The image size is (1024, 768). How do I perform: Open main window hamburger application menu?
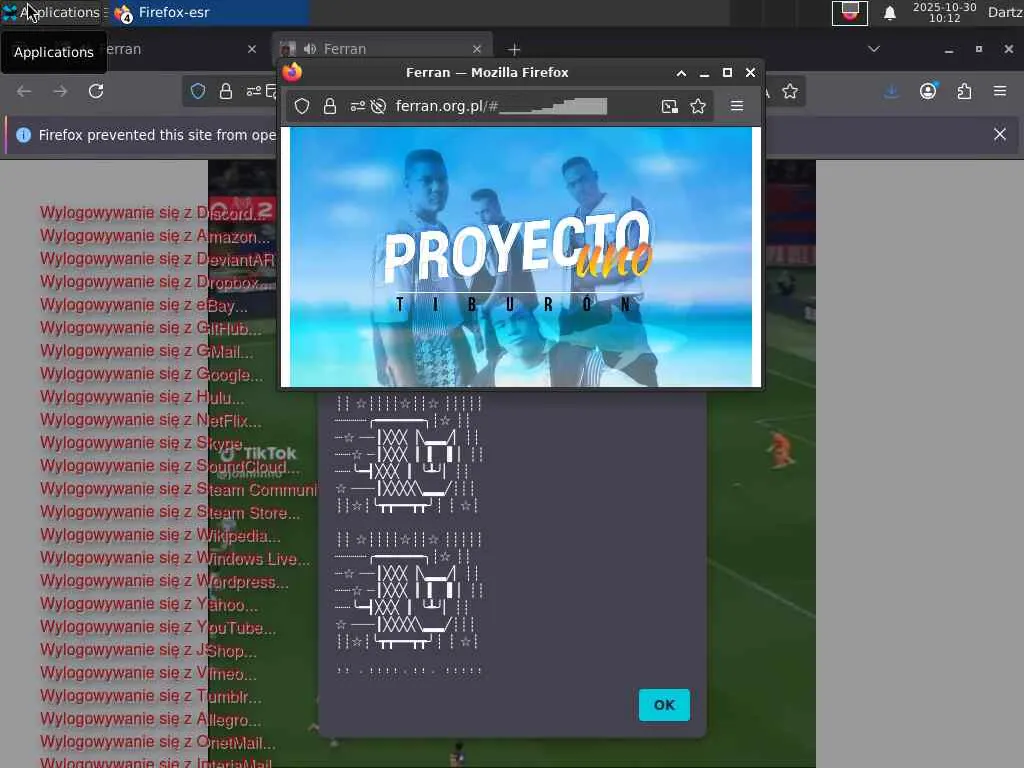[1000, 91]
